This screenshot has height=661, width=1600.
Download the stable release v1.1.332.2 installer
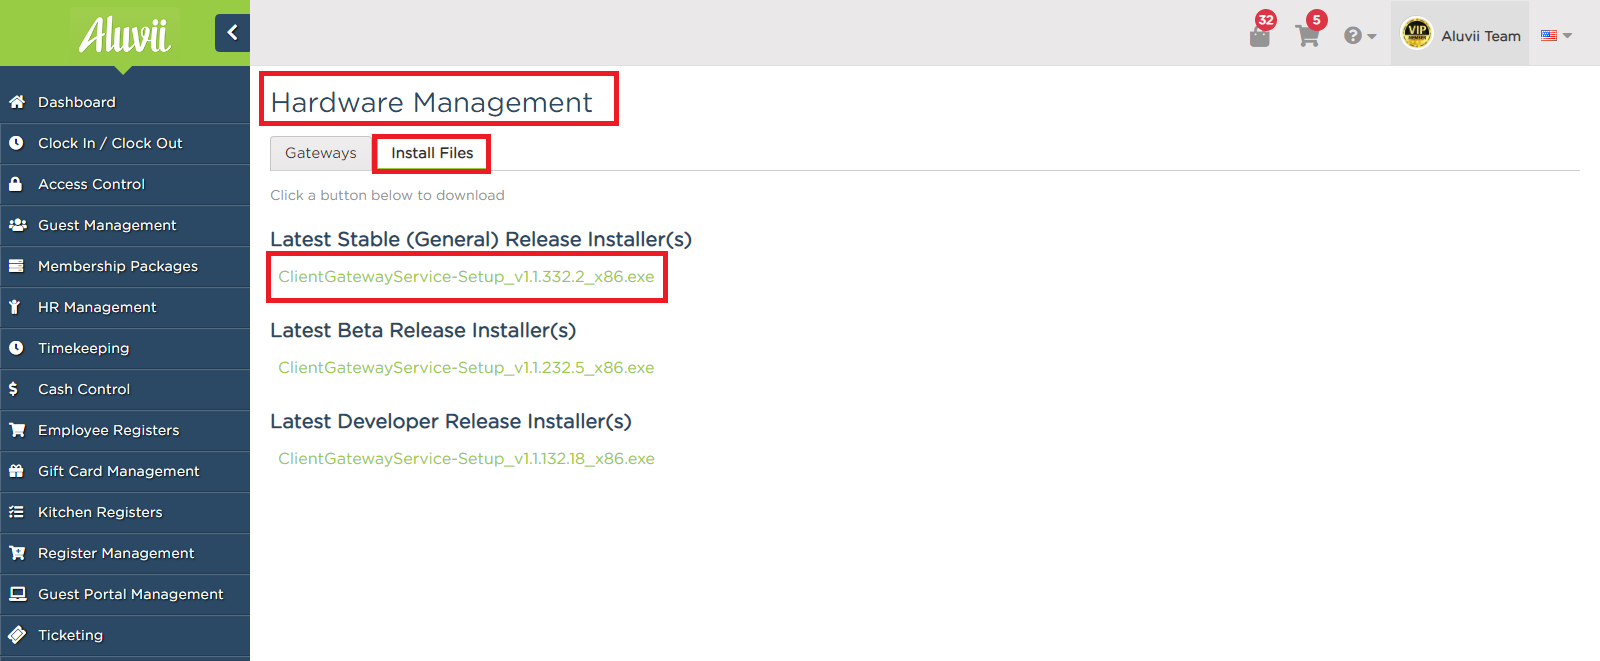[x=466, y=277]
